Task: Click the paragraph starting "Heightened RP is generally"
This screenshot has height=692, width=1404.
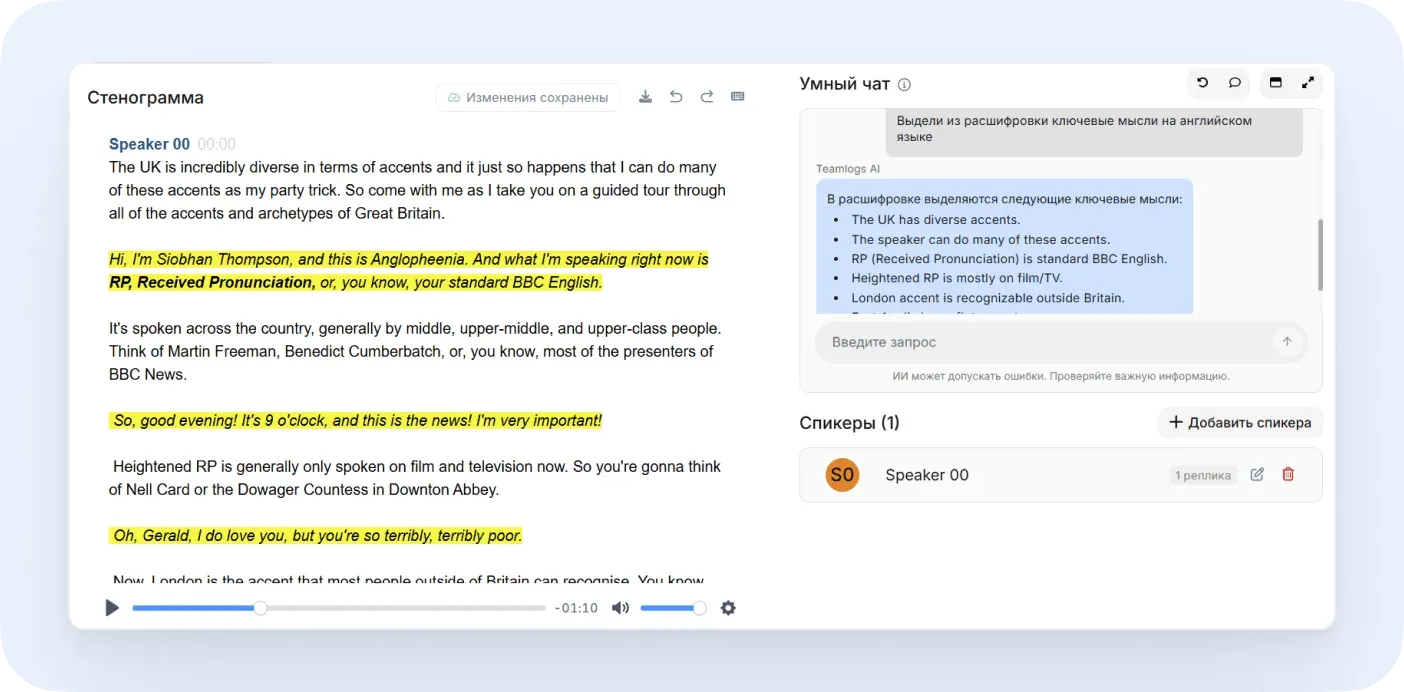Action: pyautogui.click(x=415, y=478)
